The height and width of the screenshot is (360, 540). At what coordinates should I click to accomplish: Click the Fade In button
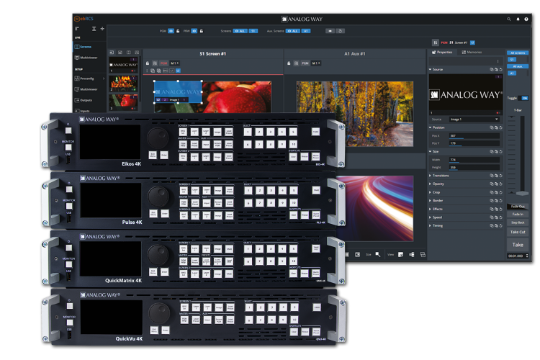tap(518, 214)
